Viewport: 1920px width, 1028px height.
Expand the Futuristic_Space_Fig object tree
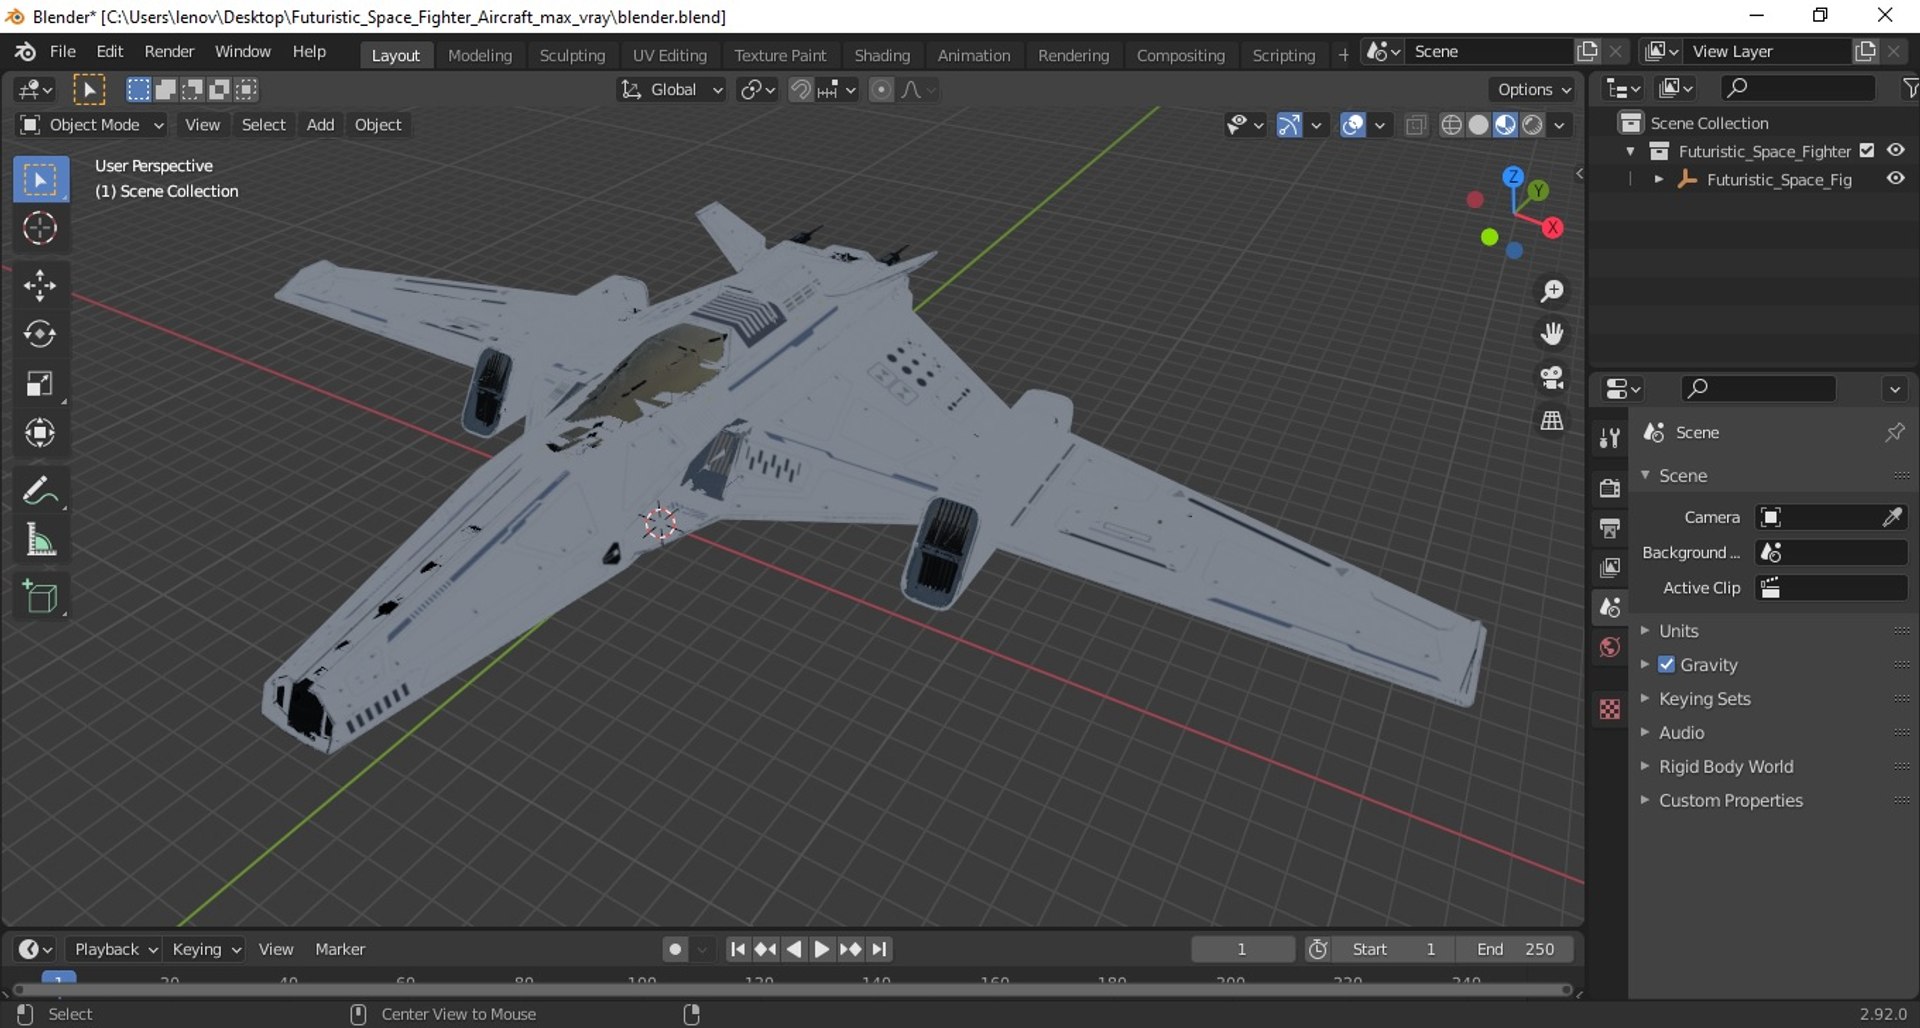click(x=1659, y=180)
